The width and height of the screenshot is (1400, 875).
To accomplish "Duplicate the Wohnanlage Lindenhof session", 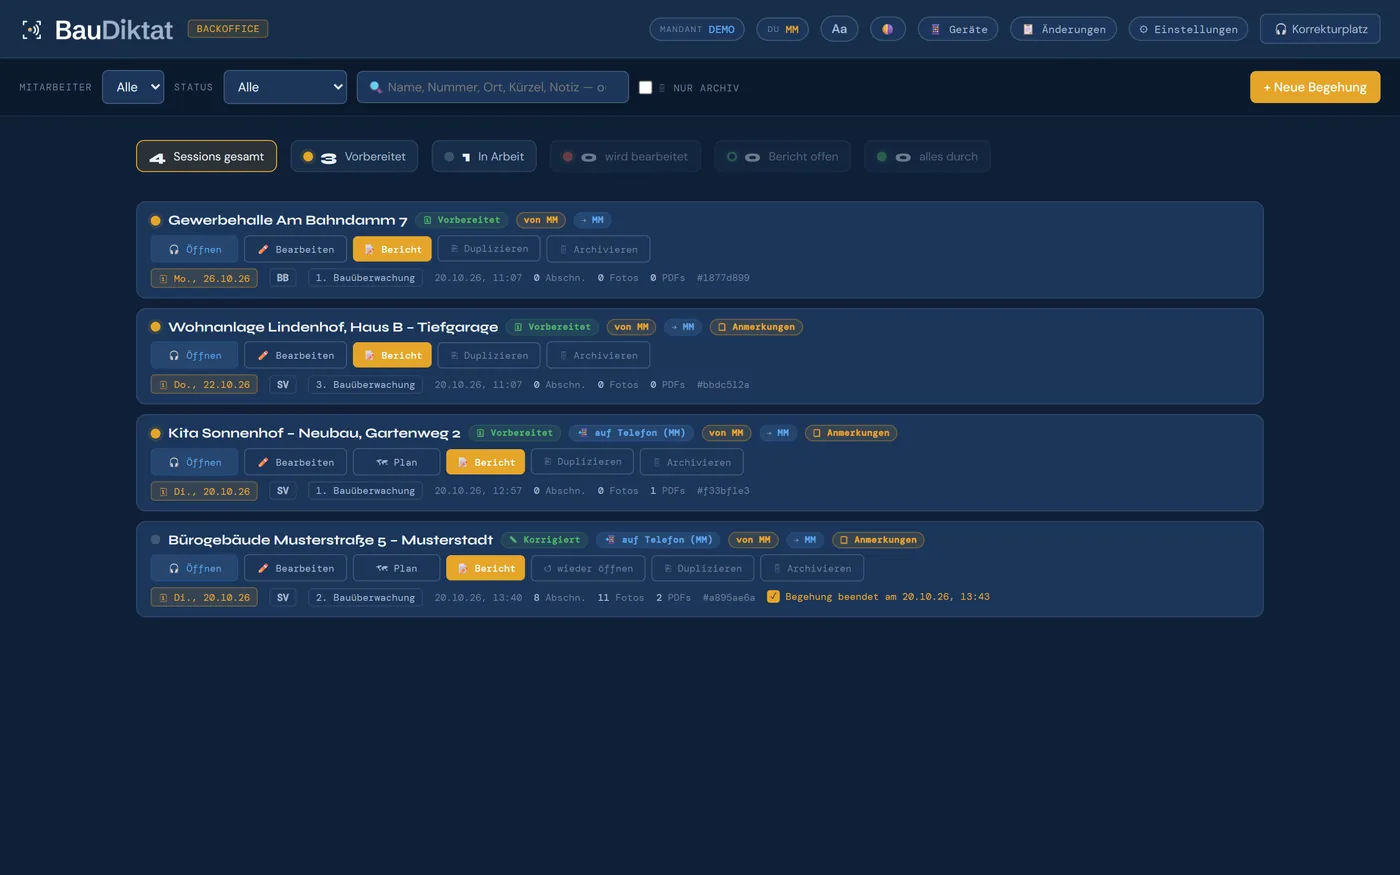I will (x=489, y=355).
